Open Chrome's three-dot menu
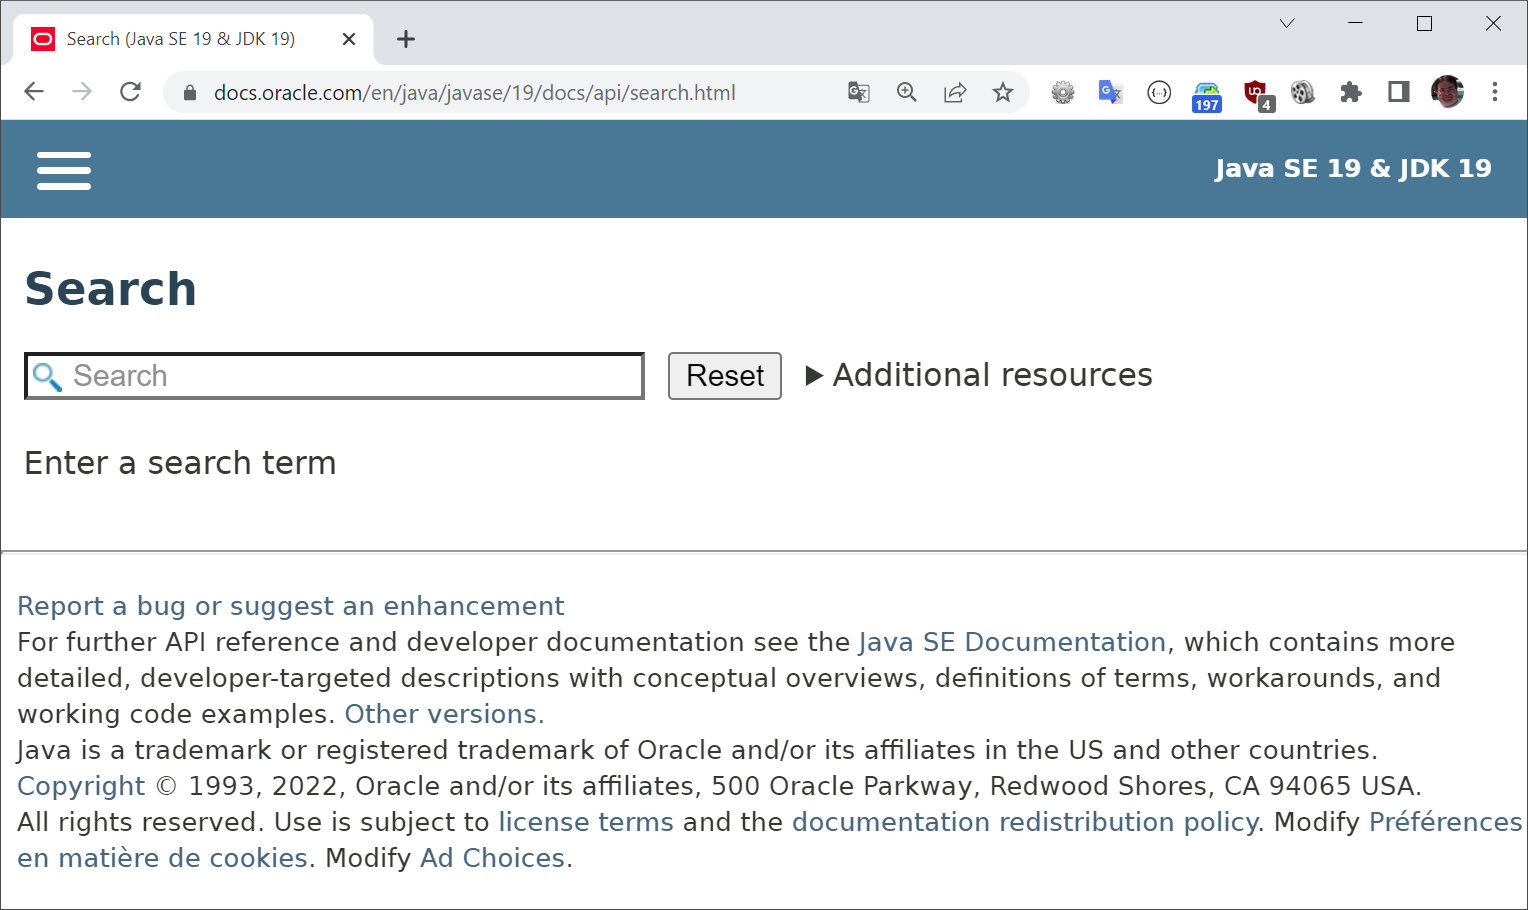 pos(1495,92)
